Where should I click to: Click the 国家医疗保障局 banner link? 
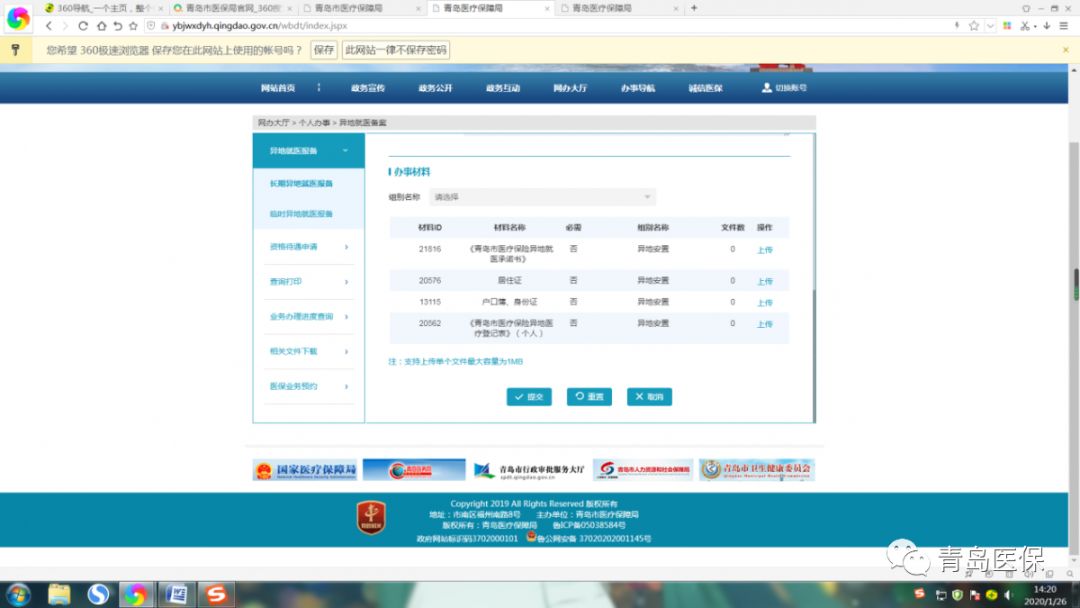[304, 470]
